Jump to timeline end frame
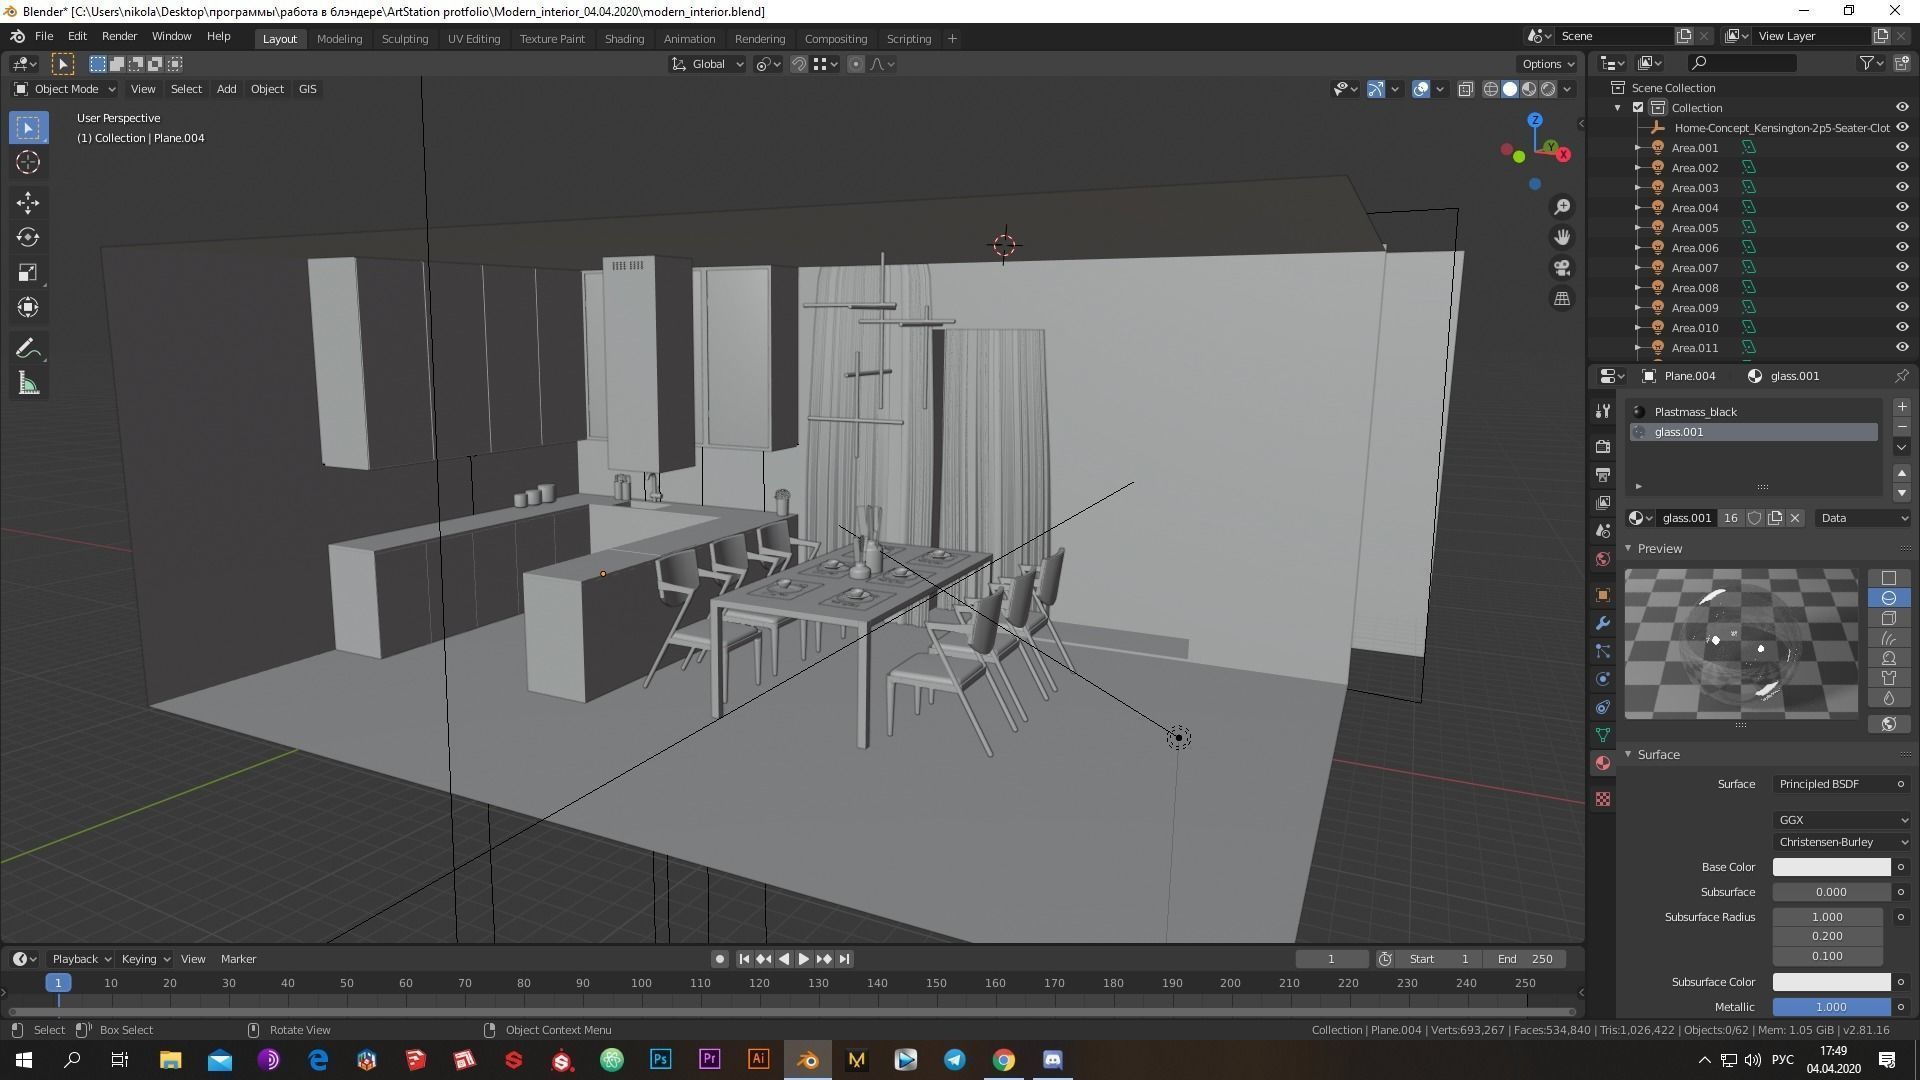The height and width of the screenshot is (1080, 1920). point(844,959)
